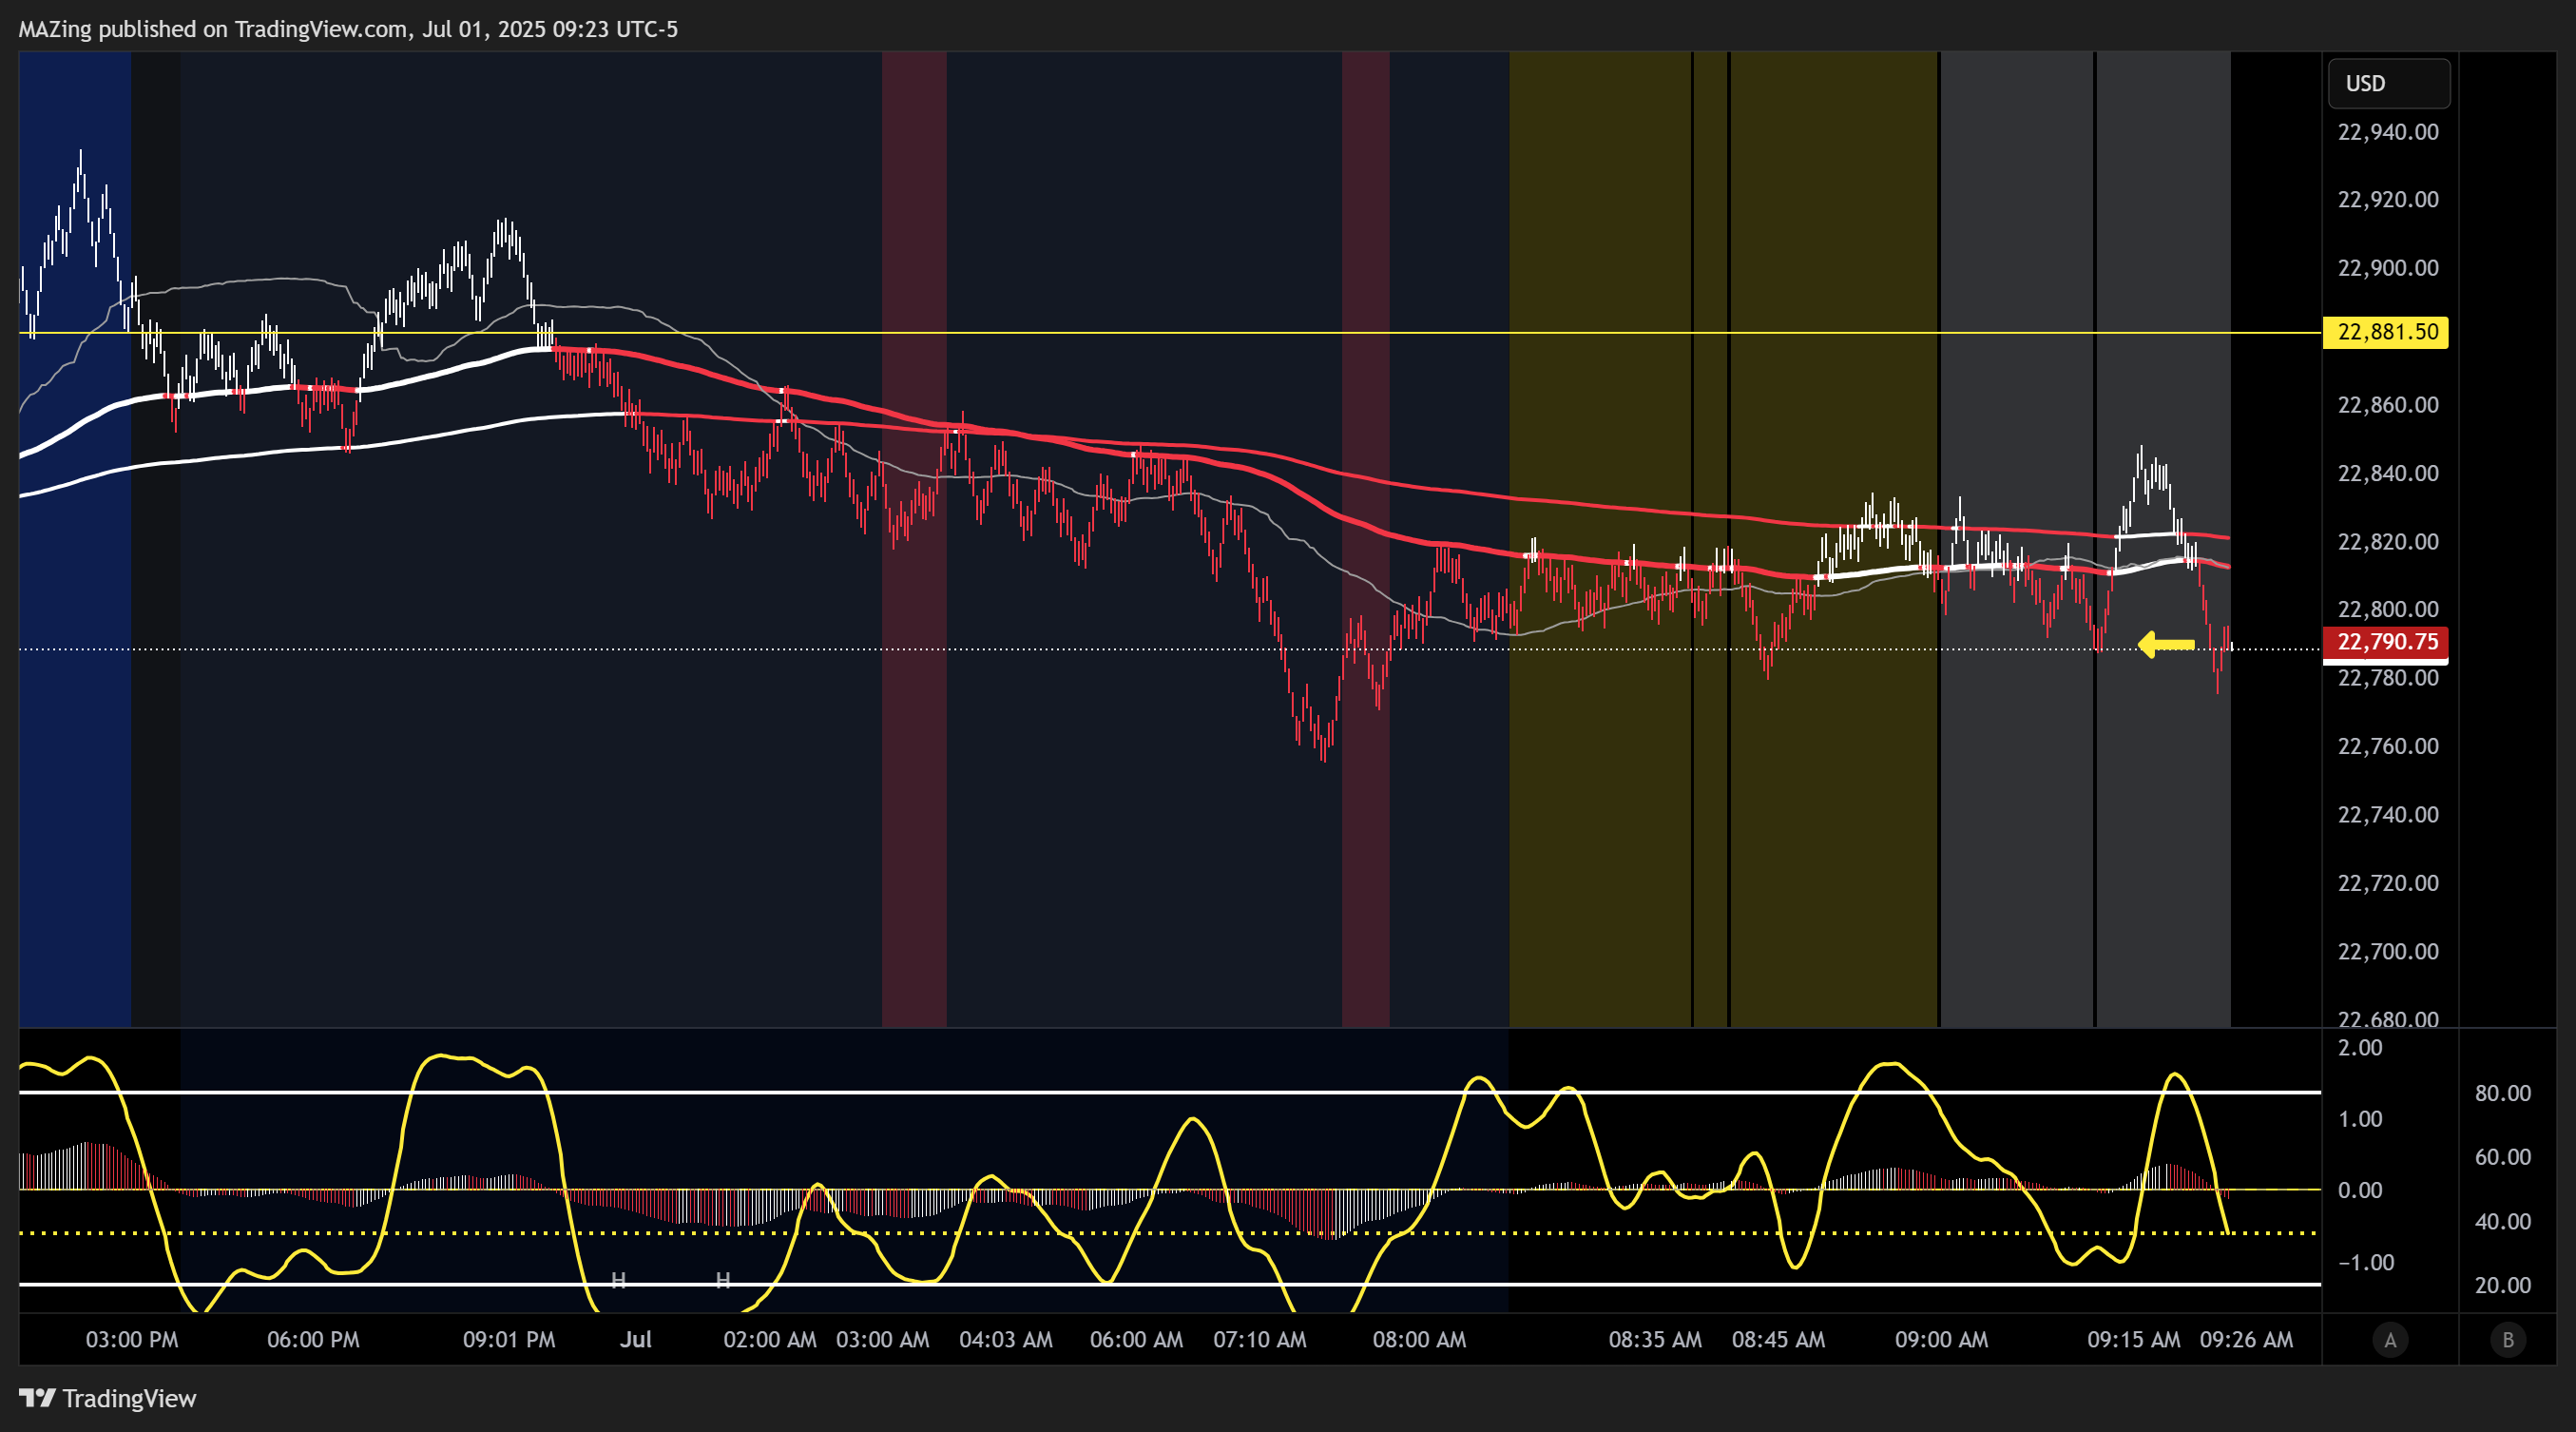The height and width of the screenshot is (1432, 2576).
Task: Click the 22,700.00 price axis label
Action: [x=2388, y=952]
